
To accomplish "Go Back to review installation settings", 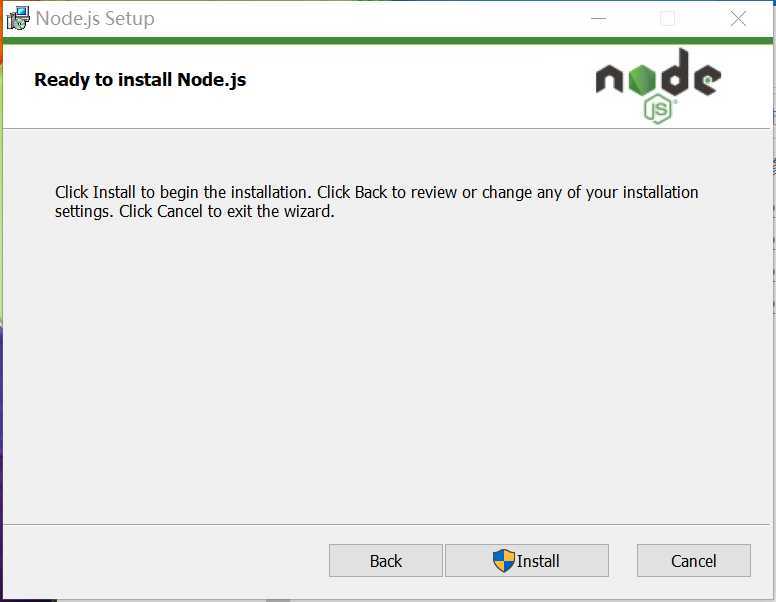I will click(386, 560).
